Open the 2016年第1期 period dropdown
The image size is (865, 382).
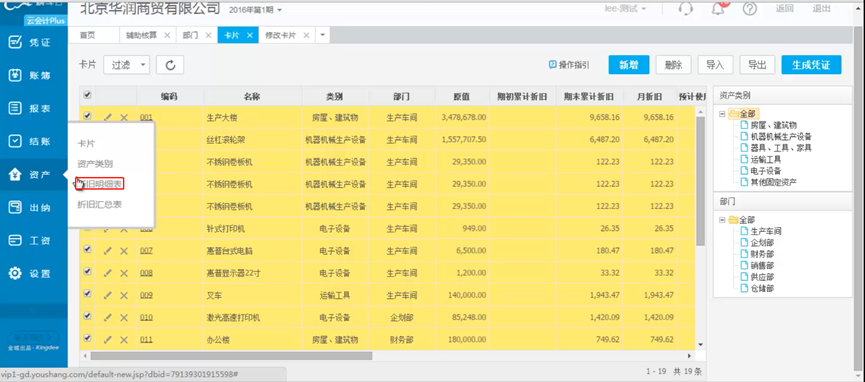pyautogui.click(x=254, y=10)
